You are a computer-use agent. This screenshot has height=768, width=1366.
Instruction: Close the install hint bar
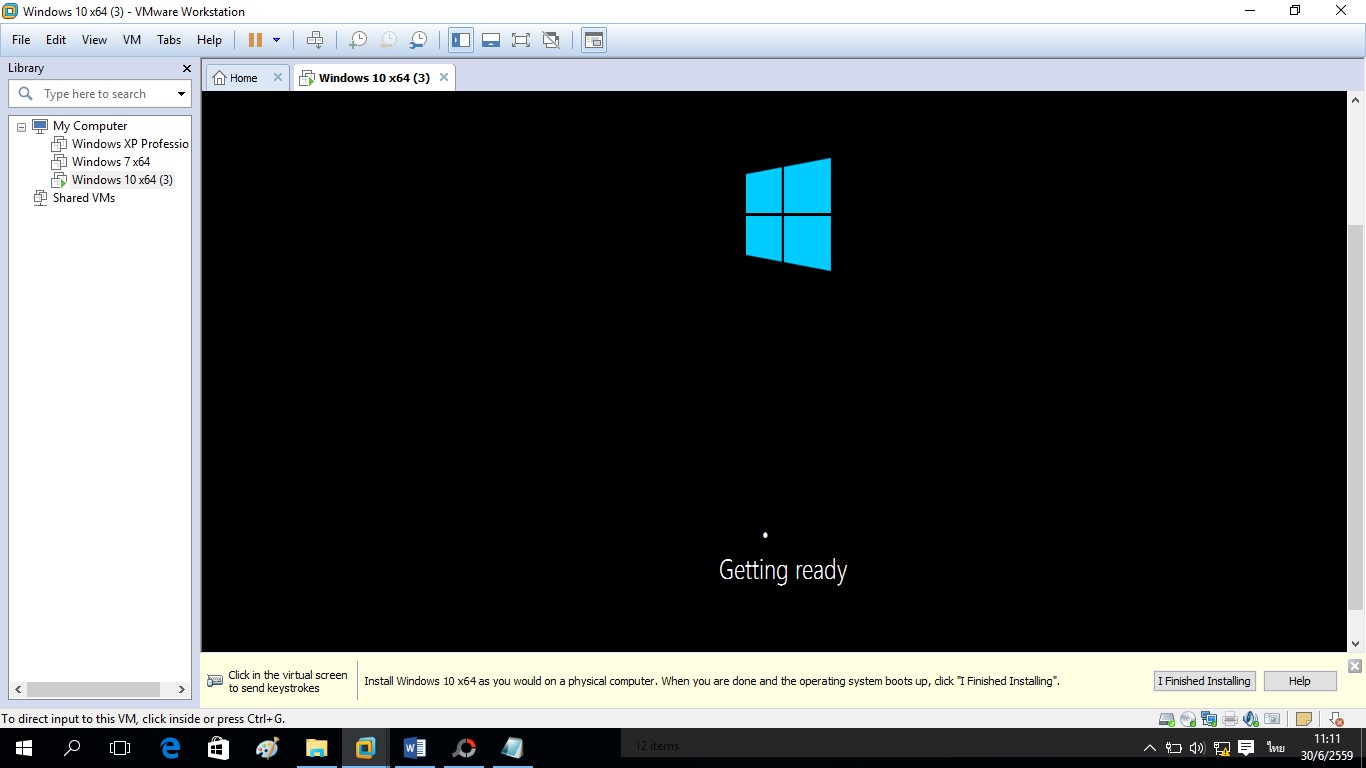pyautogui.click(x=1355, y=666)
